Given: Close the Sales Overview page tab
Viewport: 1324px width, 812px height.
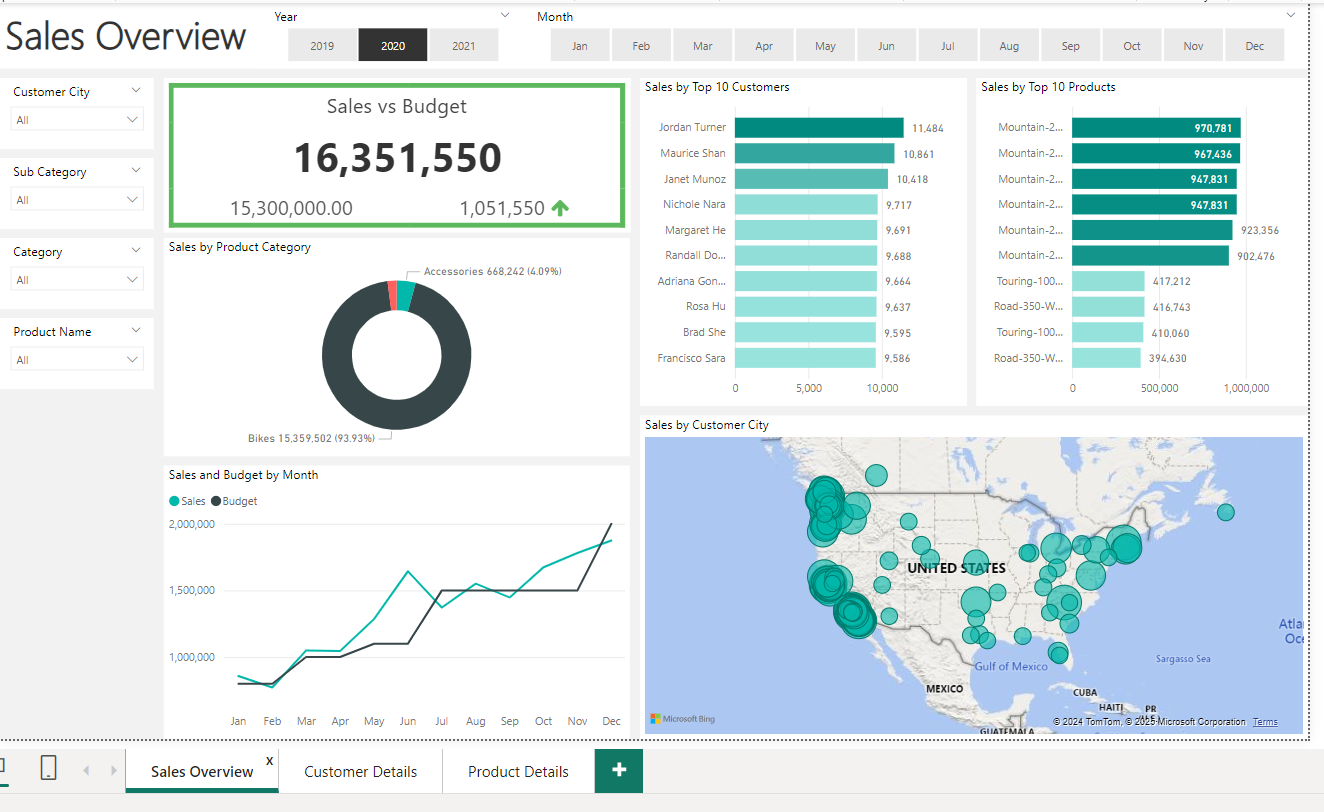Looking at the screenshot, I should click(x=269, y=761).
